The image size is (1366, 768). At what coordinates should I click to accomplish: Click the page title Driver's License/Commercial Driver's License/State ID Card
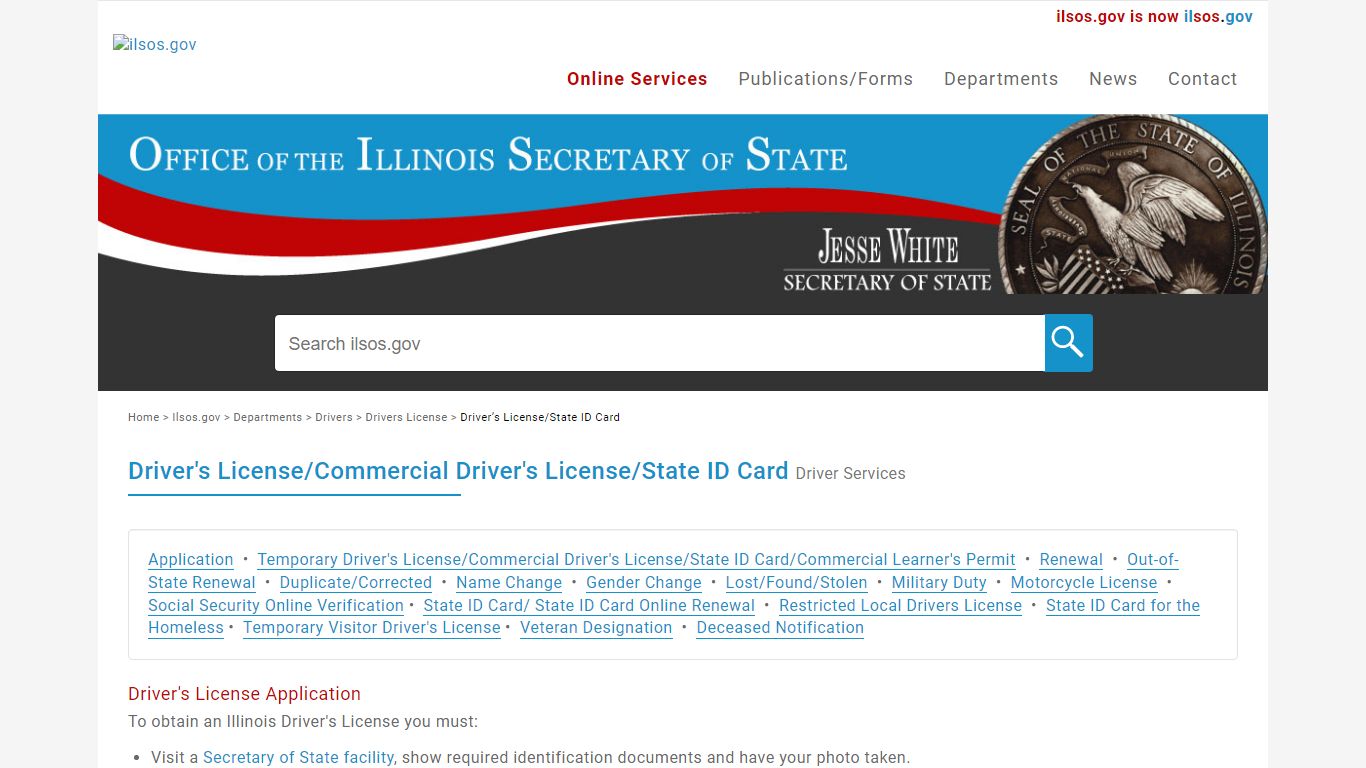(x=458, y=471)
